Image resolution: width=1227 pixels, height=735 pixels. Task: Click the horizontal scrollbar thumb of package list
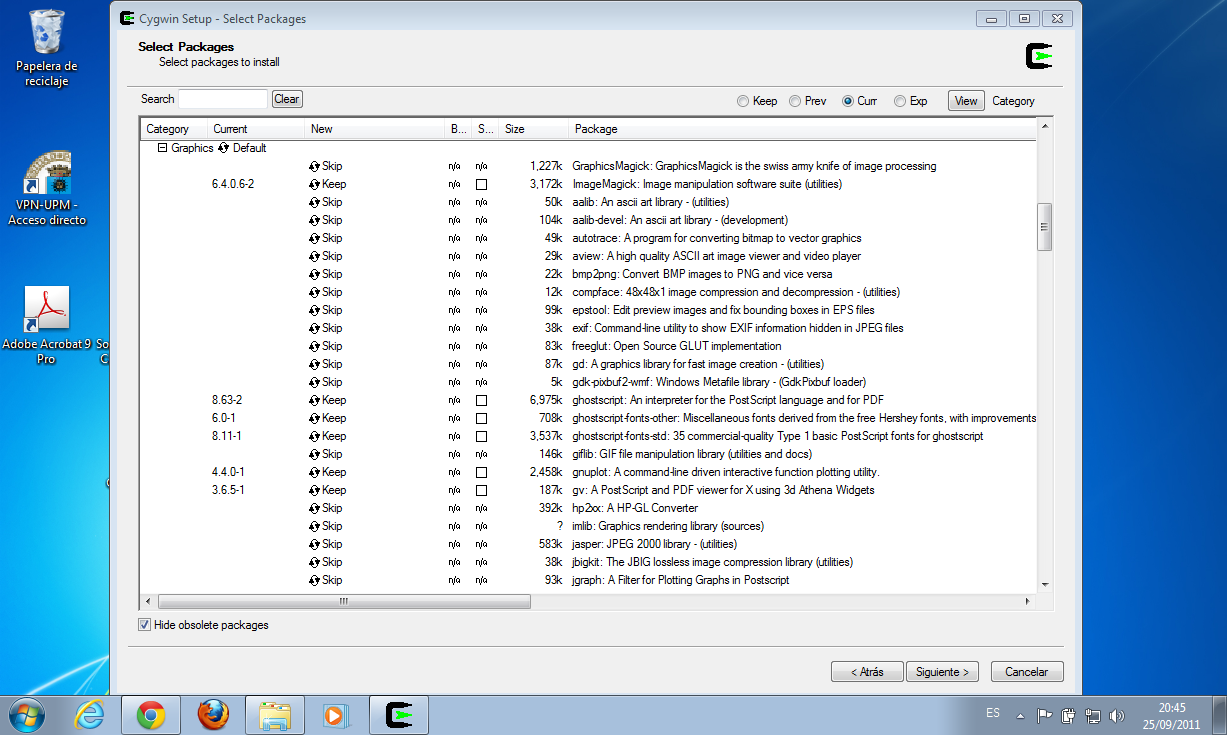[x=343, y=601]
